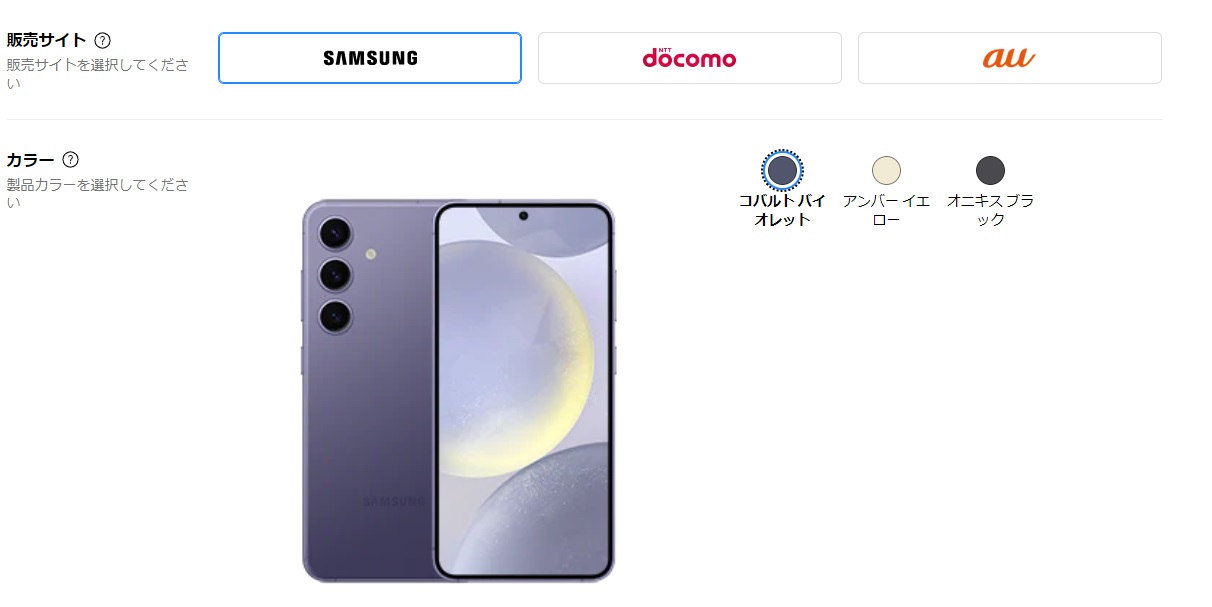Click the front punch-hole camera on the display

pyautogui.click(x=524, y=216)
